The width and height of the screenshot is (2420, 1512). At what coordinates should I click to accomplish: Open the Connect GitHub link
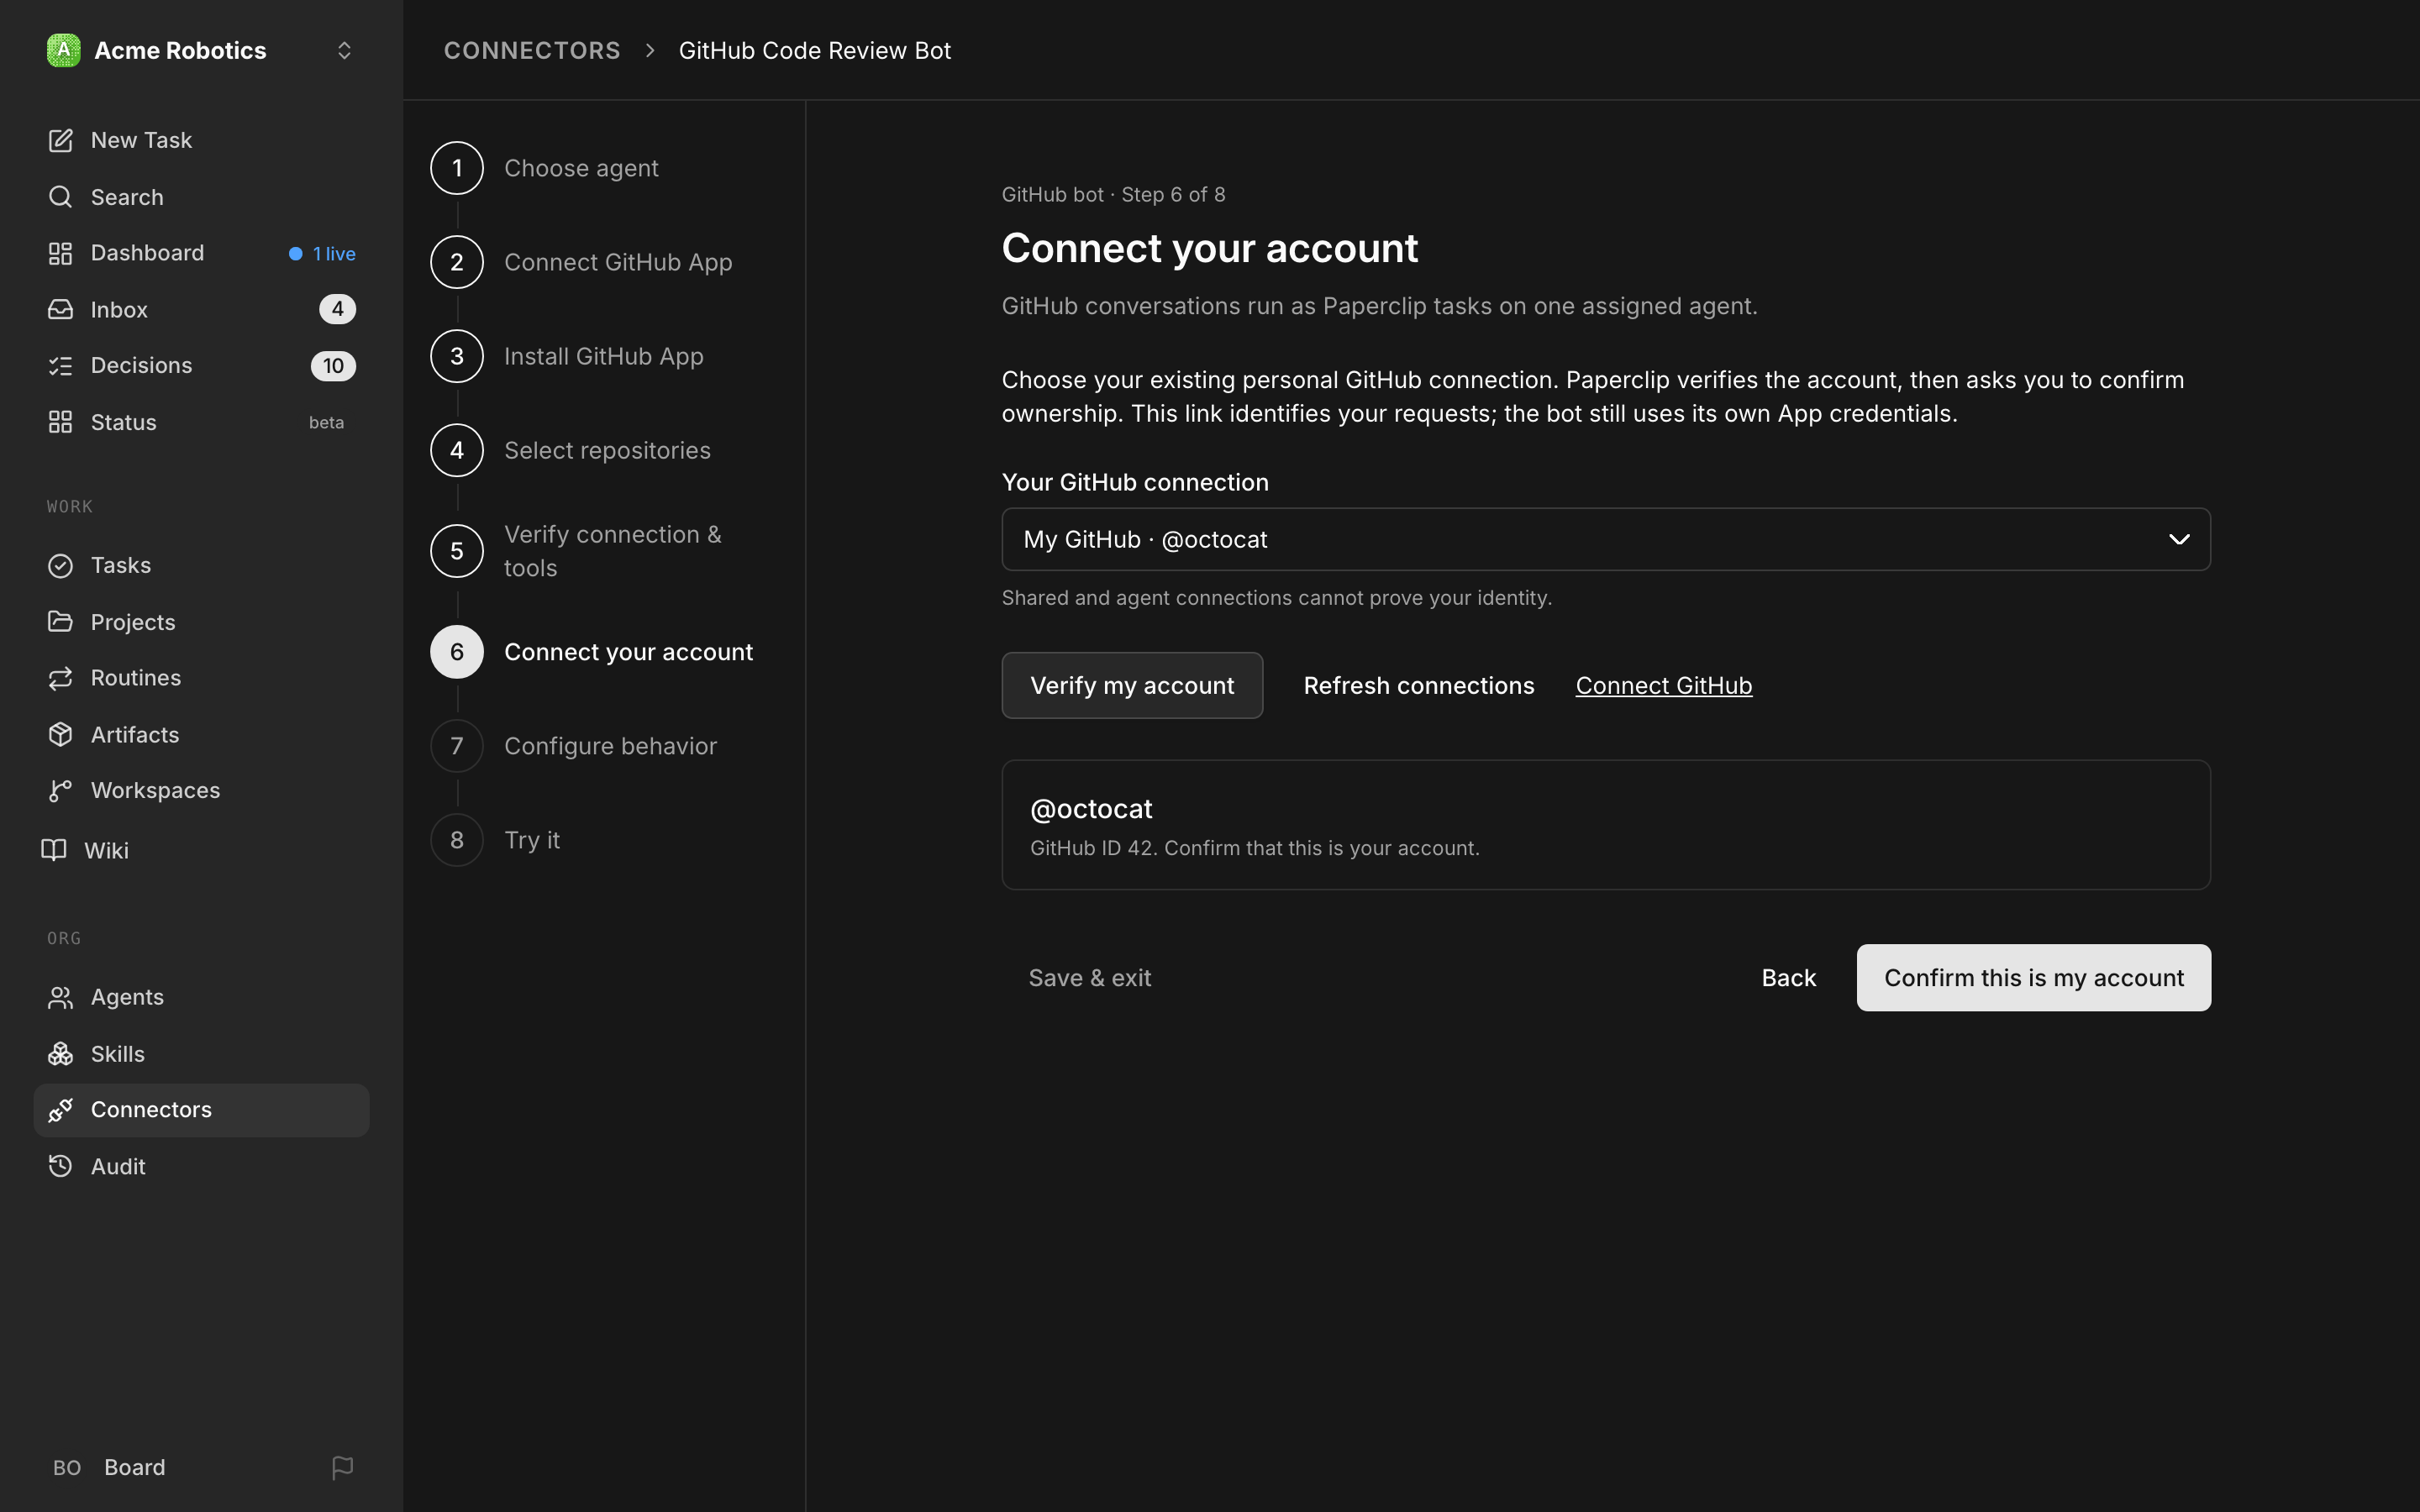point(1664,685)
